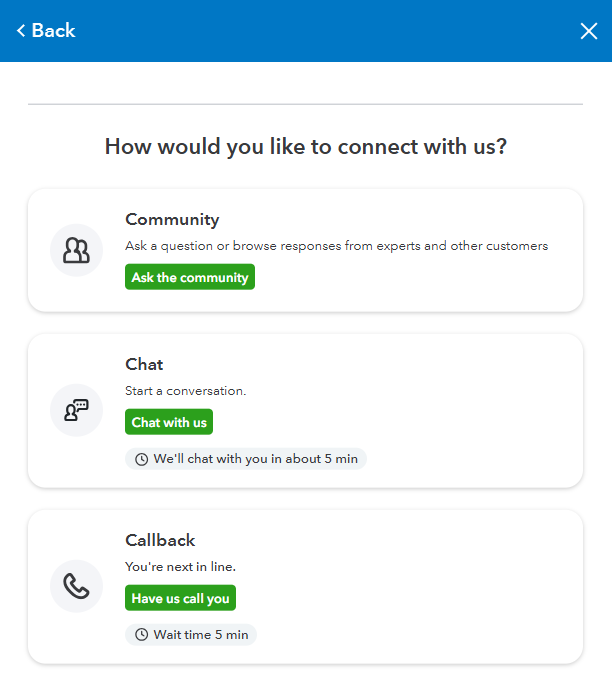Click the 'You're next in line.' text

coord(180,567)
